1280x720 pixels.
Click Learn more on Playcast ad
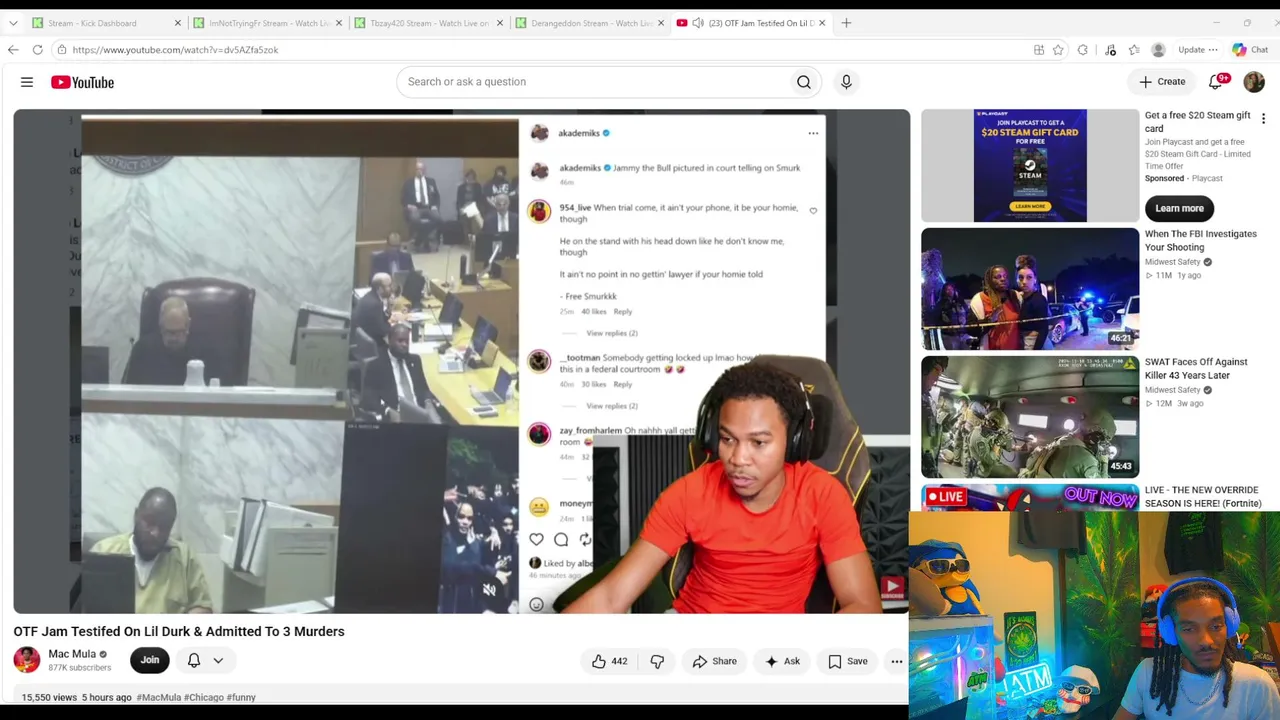tap(1180, 208)
